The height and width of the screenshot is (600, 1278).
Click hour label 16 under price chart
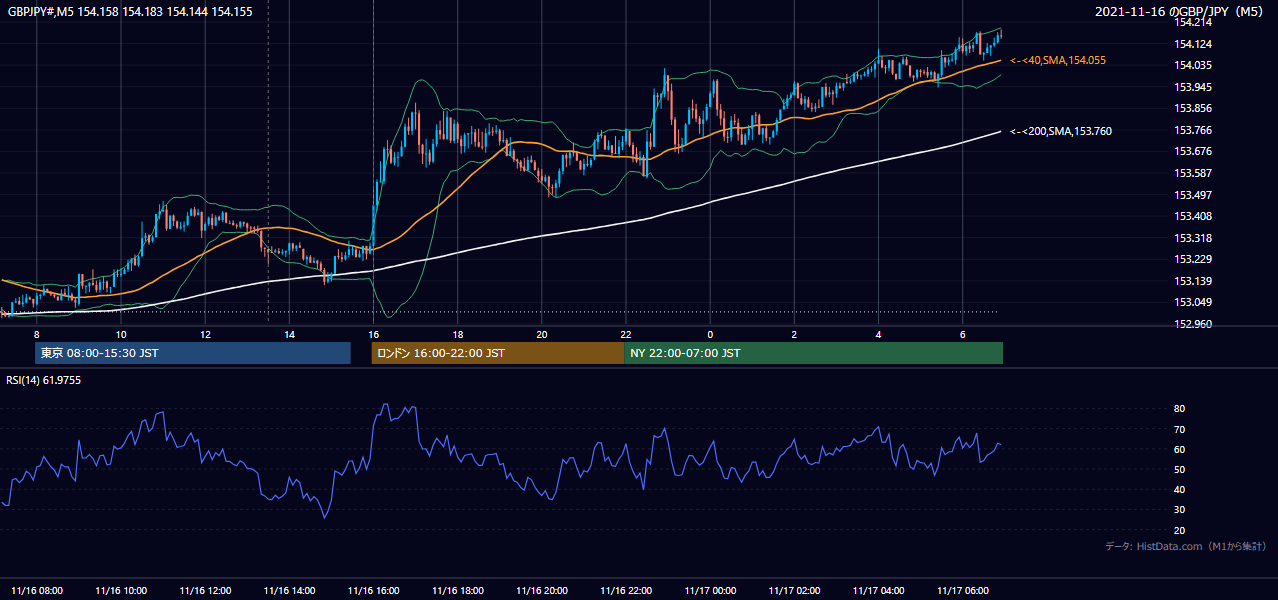point(373,334)
